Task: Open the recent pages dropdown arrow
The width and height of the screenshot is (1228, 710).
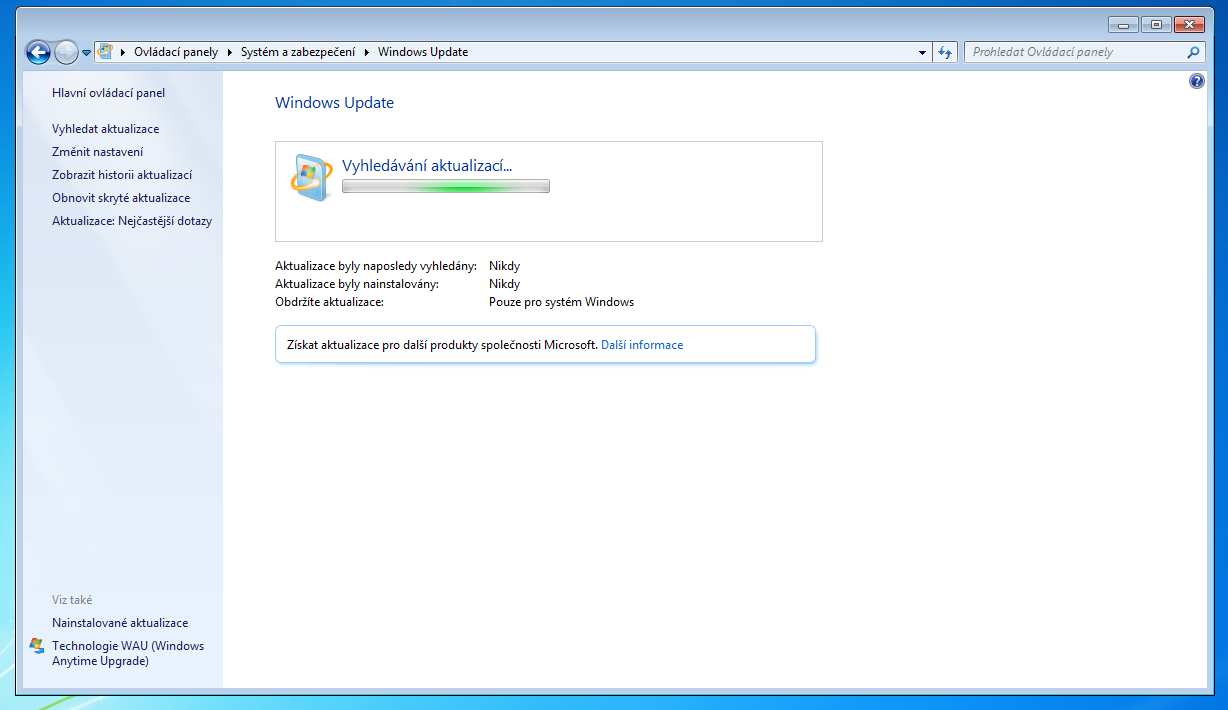Action: click(87, 53)
